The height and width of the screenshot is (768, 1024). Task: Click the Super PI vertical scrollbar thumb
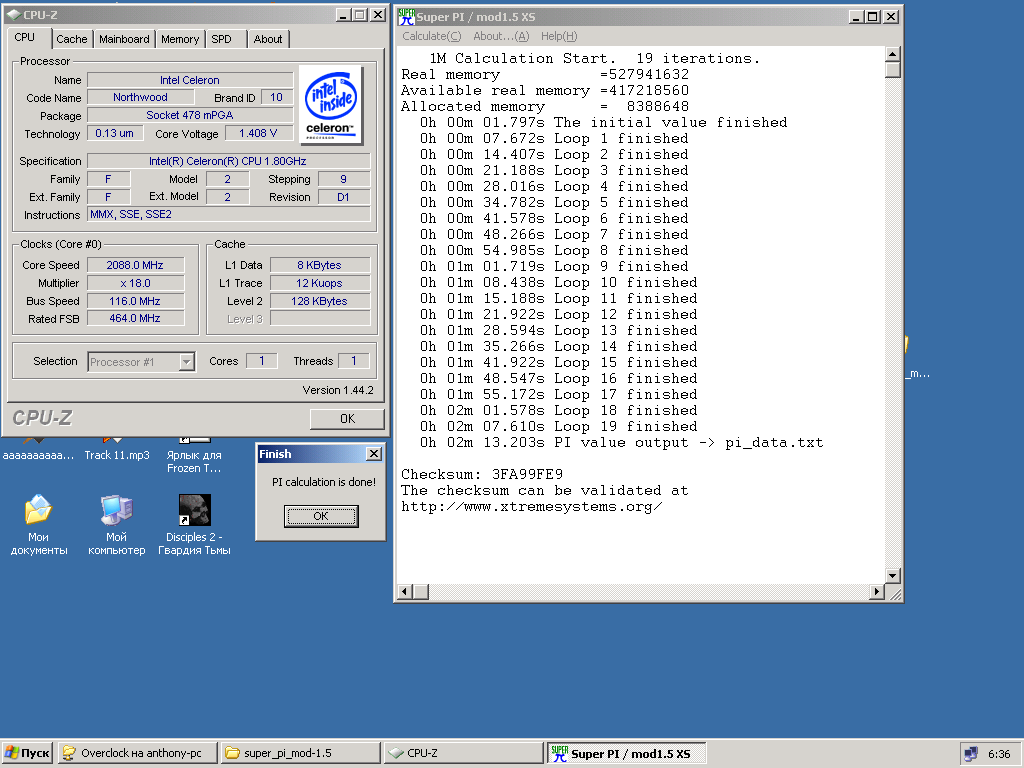point(893,70)
